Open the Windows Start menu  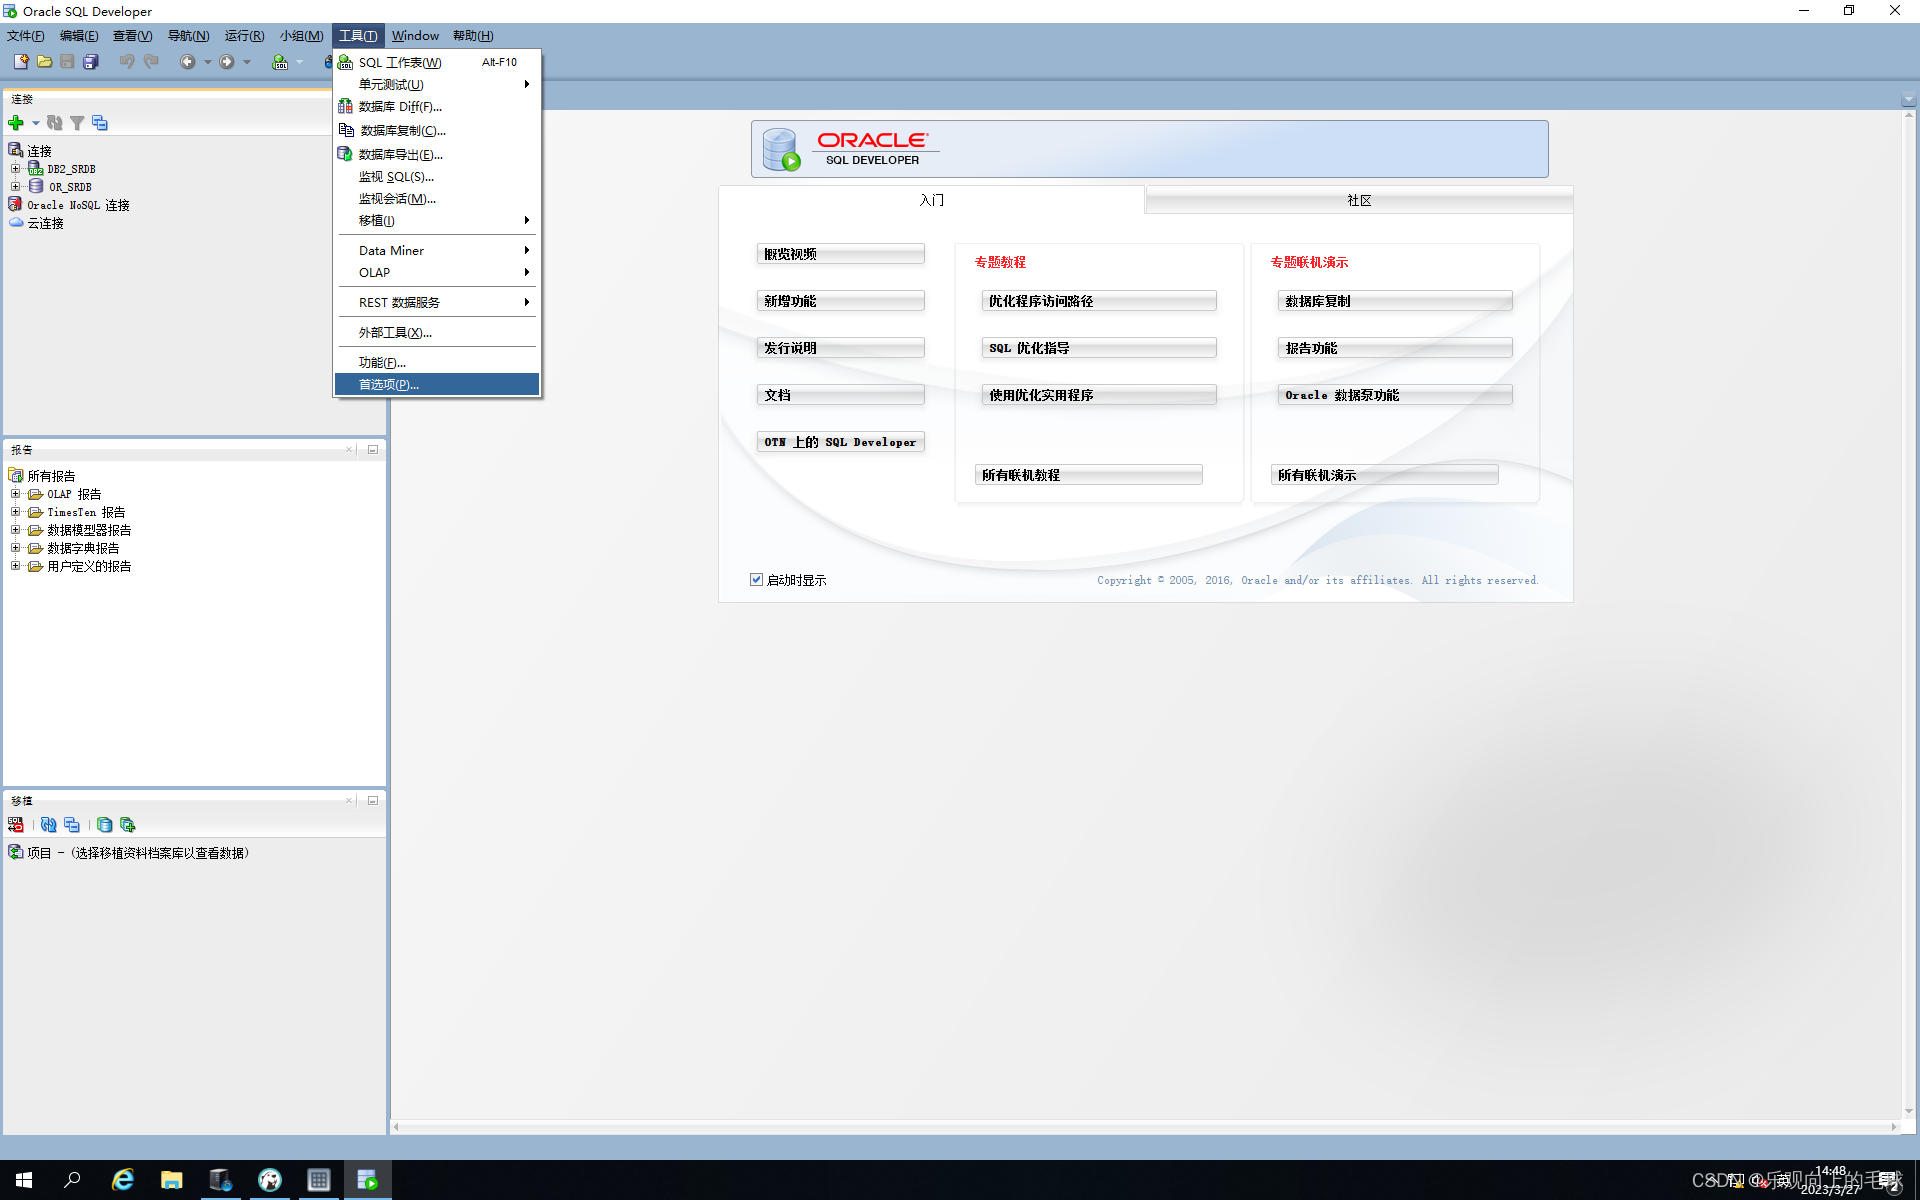[24, 1180]
